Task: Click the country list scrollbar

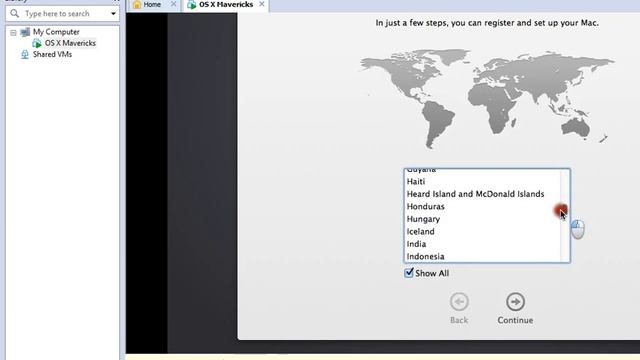Action: click(565, 216)
